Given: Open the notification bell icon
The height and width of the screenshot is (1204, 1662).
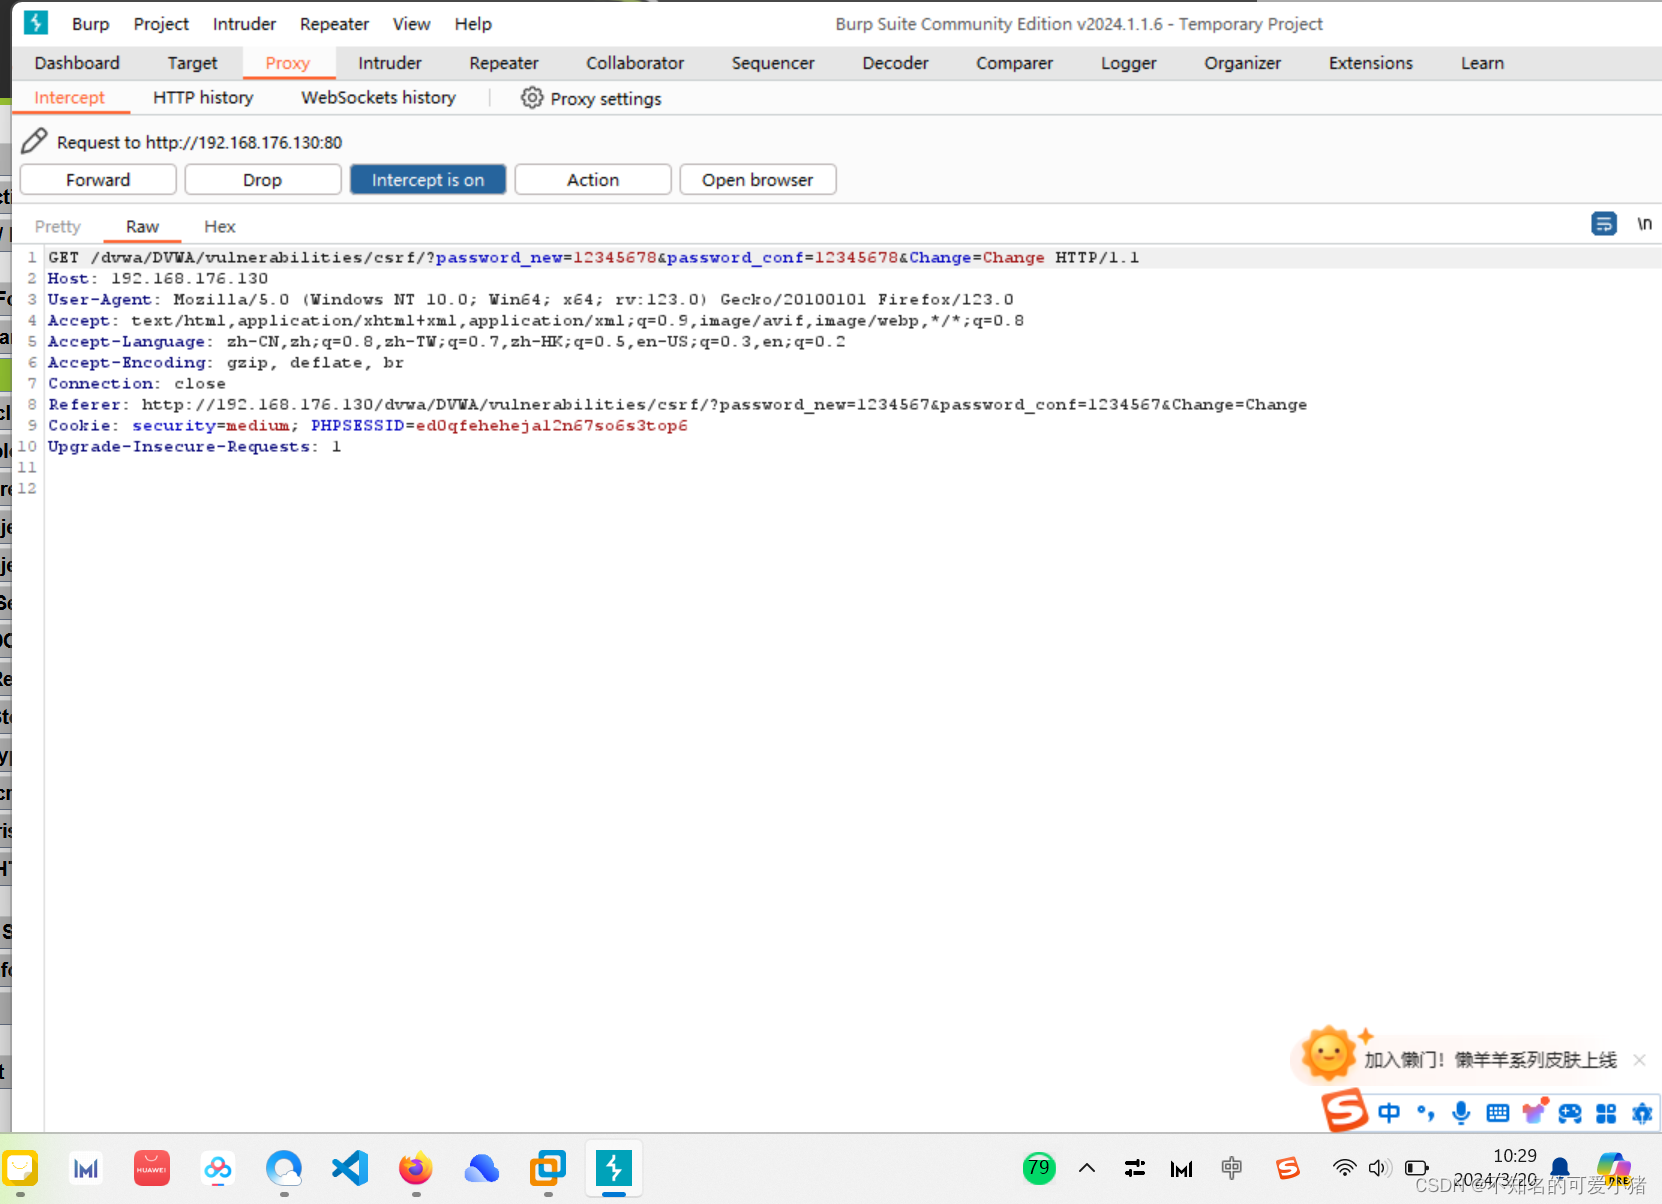Looking at the screenshot, I should pyautogui.click(x=1559, y=1168).
